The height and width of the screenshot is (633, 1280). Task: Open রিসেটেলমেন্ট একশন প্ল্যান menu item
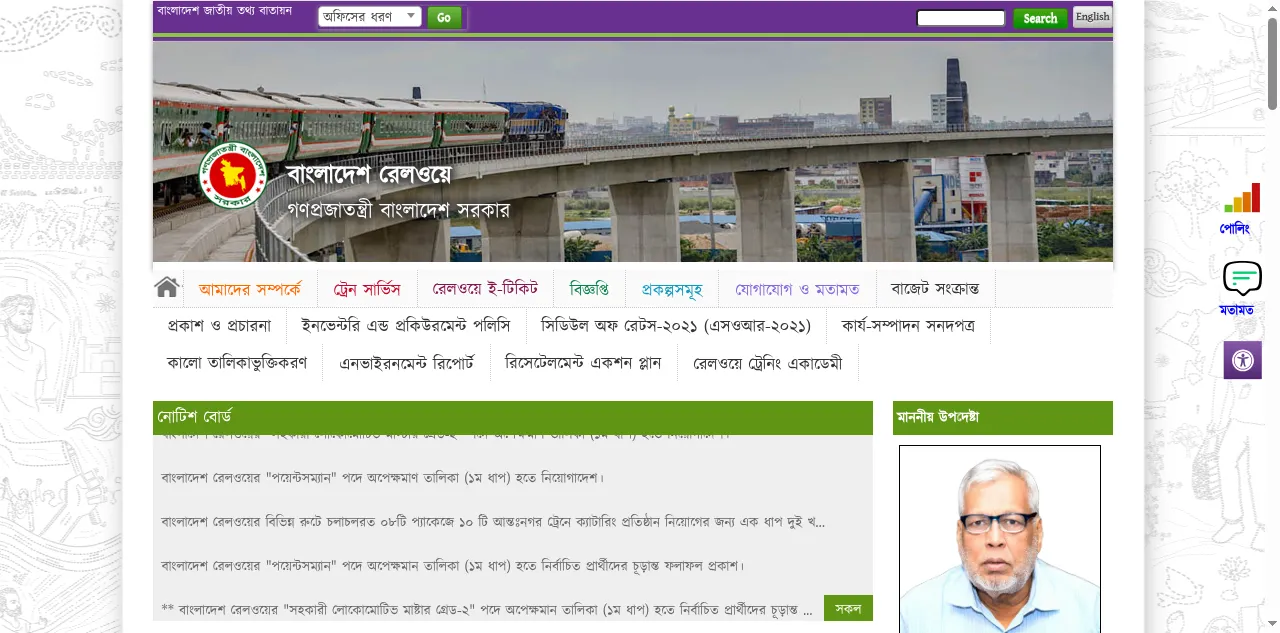[x=583, y=362]
